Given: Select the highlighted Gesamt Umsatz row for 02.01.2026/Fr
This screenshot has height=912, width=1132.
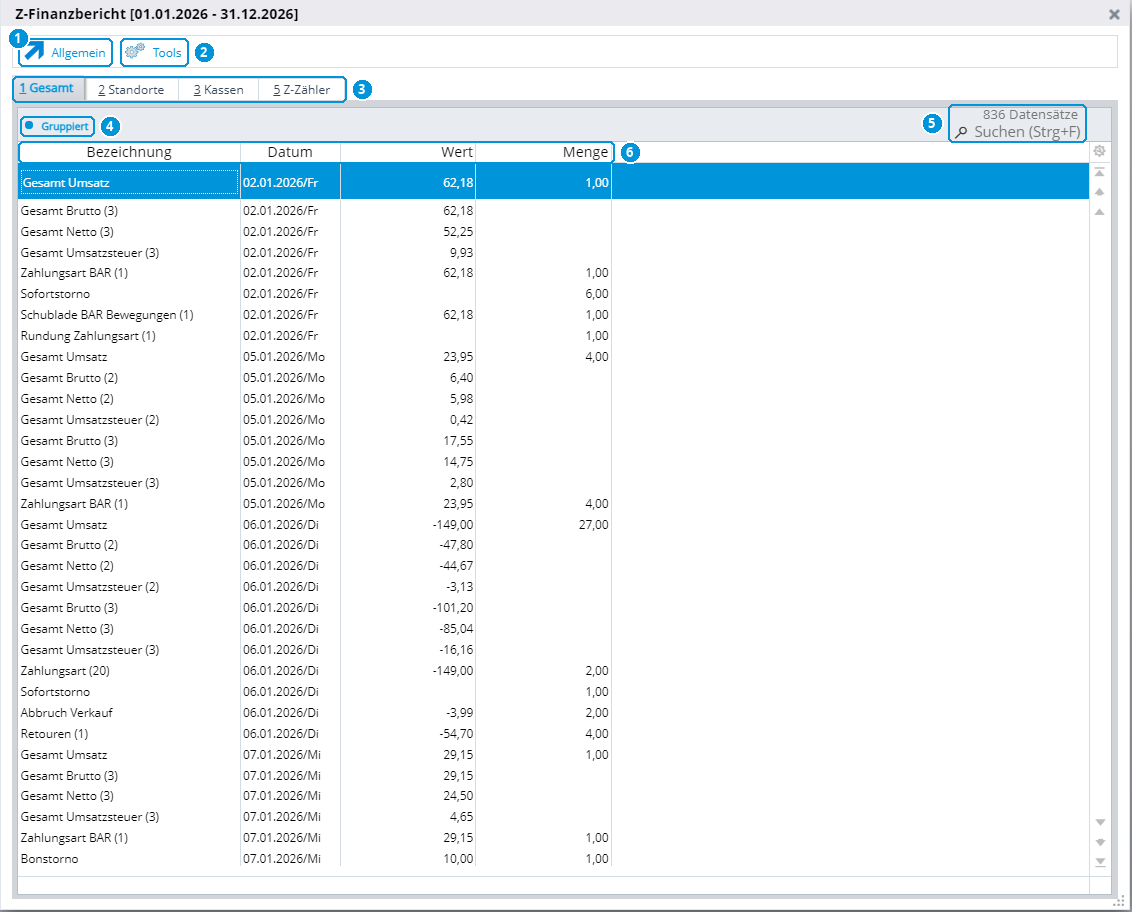Looking at the screenshot, I should [x=553, y=183].
